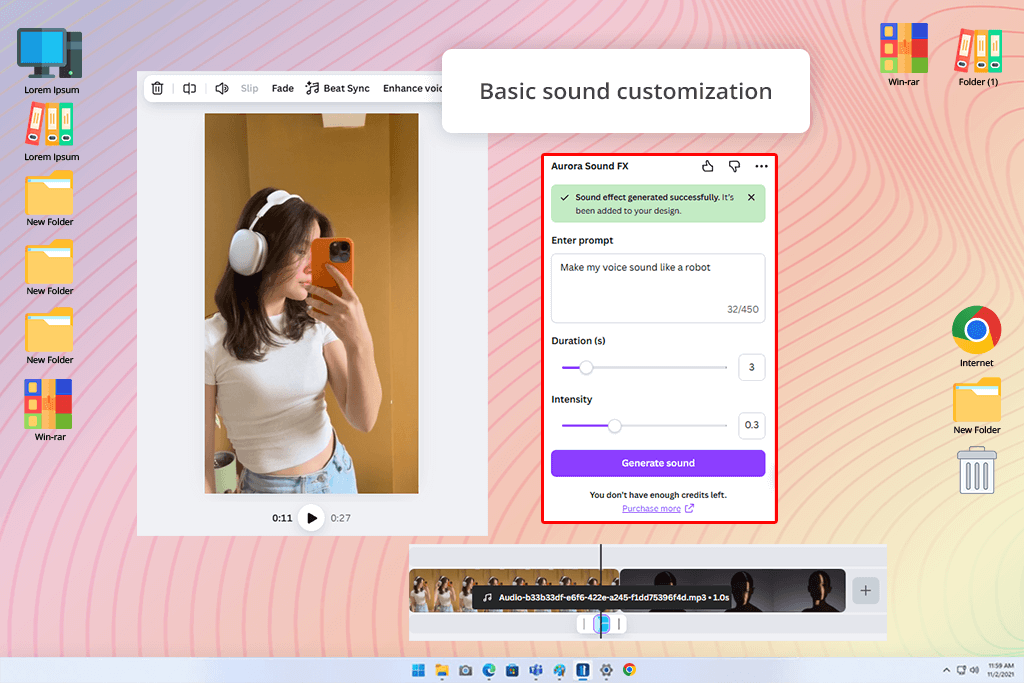1024x683 pixels.
Task: Click the Duration value field showing 3
Action: (x=752, y=367)
